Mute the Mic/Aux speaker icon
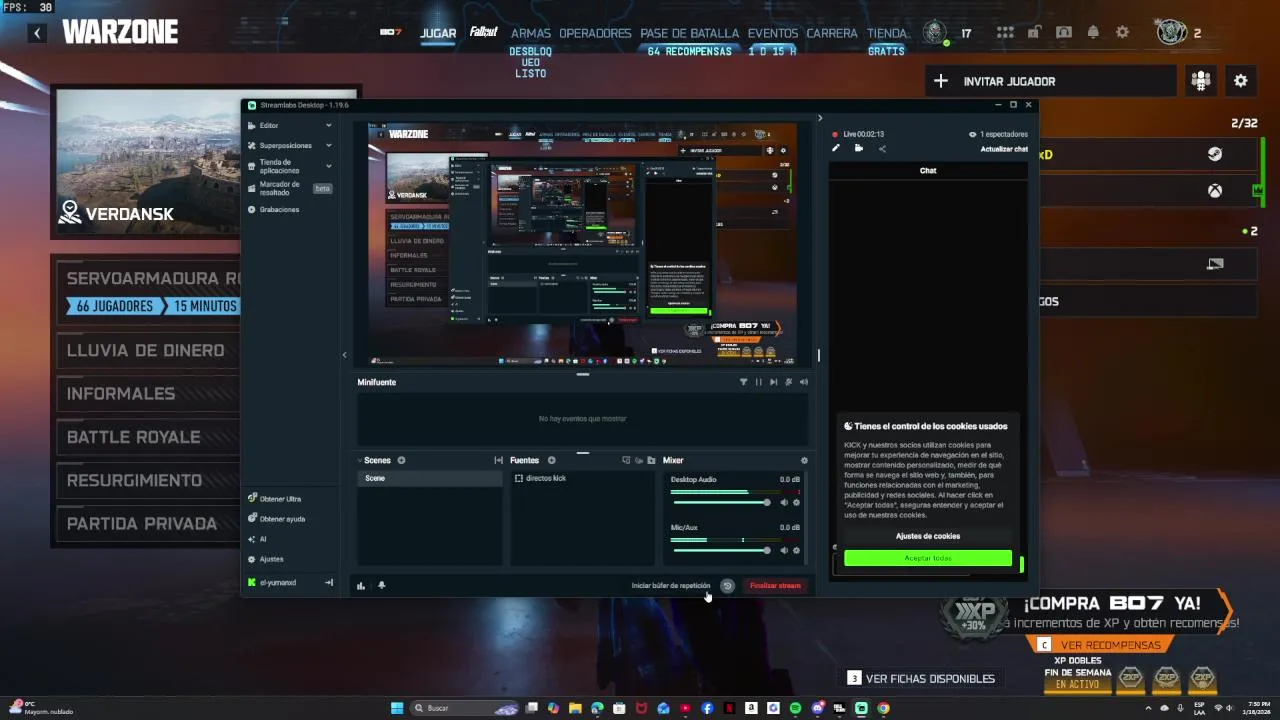Screen dimensions: 1280x720 click(784, 550)
